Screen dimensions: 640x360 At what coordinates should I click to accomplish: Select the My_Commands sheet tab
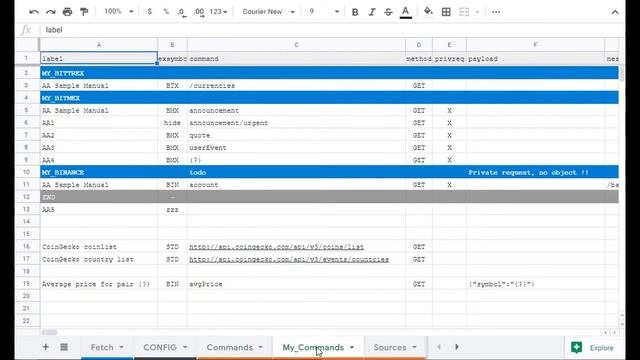[x=313, y=347]
